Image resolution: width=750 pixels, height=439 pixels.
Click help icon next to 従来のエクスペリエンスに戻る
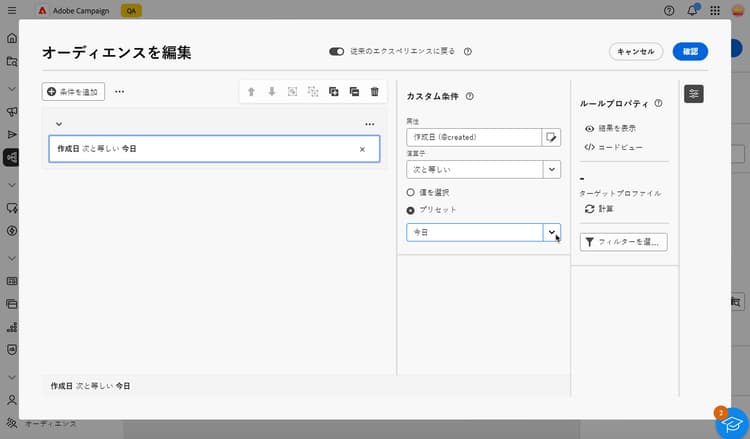(468, 51)
